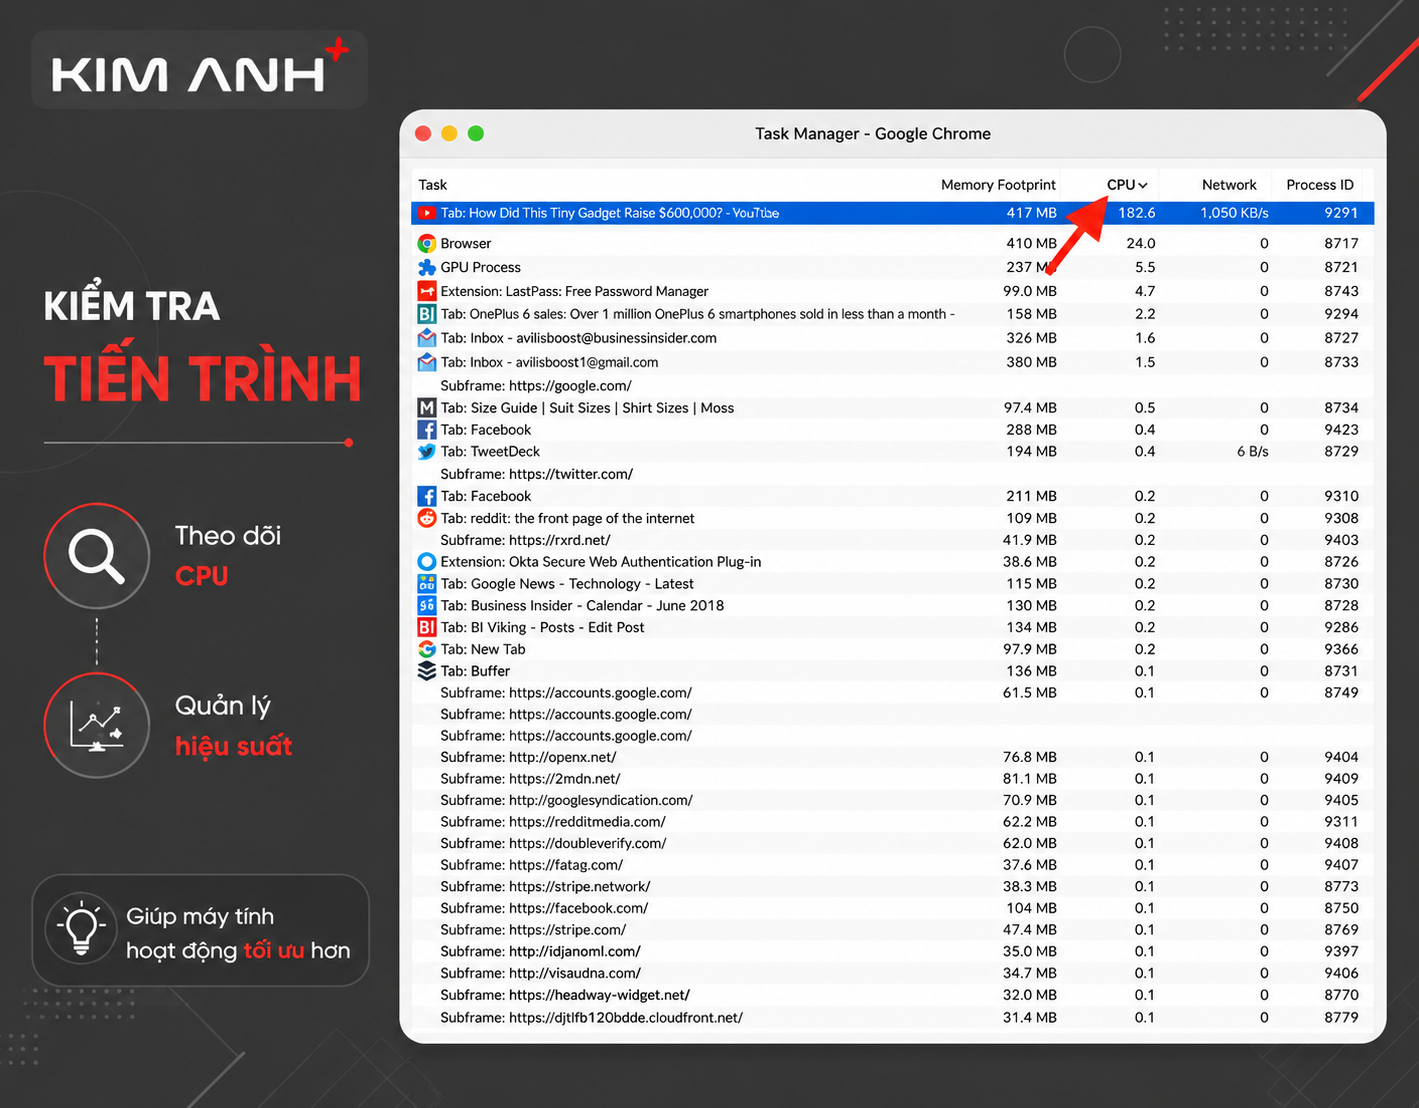Screen dimensions: 1419x1108
Task: Select the Browser process row
Action: [892, 243]
